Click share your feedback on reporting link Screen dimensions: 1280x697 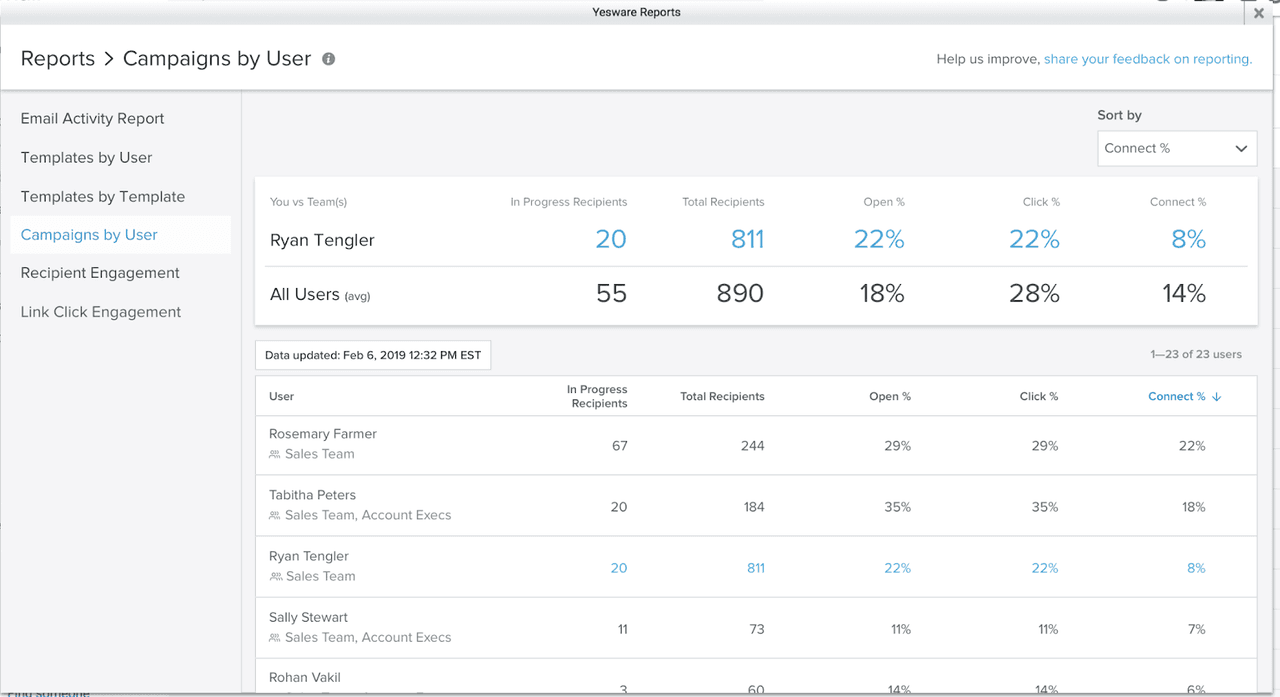point(1147,59)
